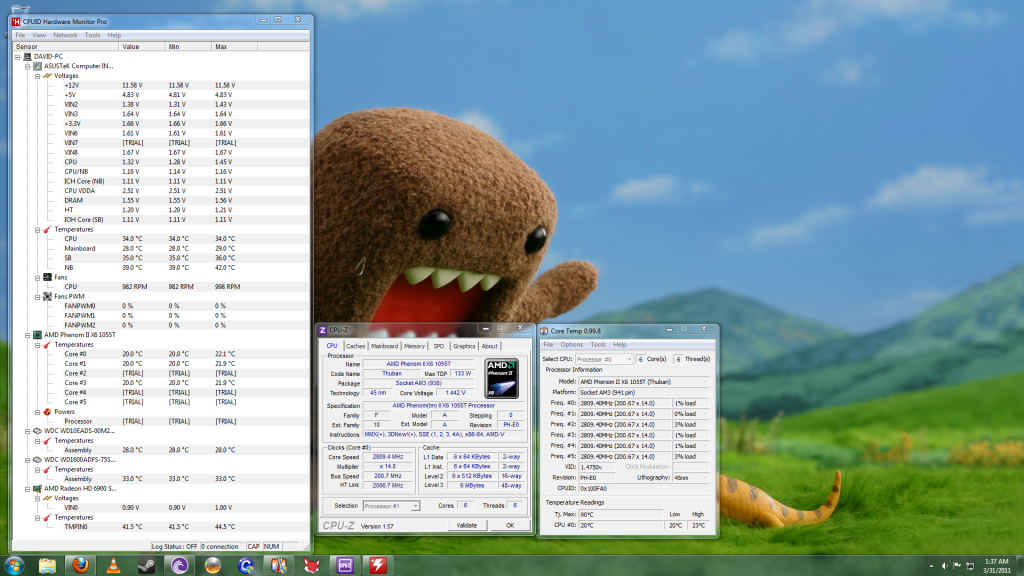Image resolution: width=1024 pixels, height=576 pixels.
Task: Show hidden system tray icons
Action: click(x=931, y=566)
